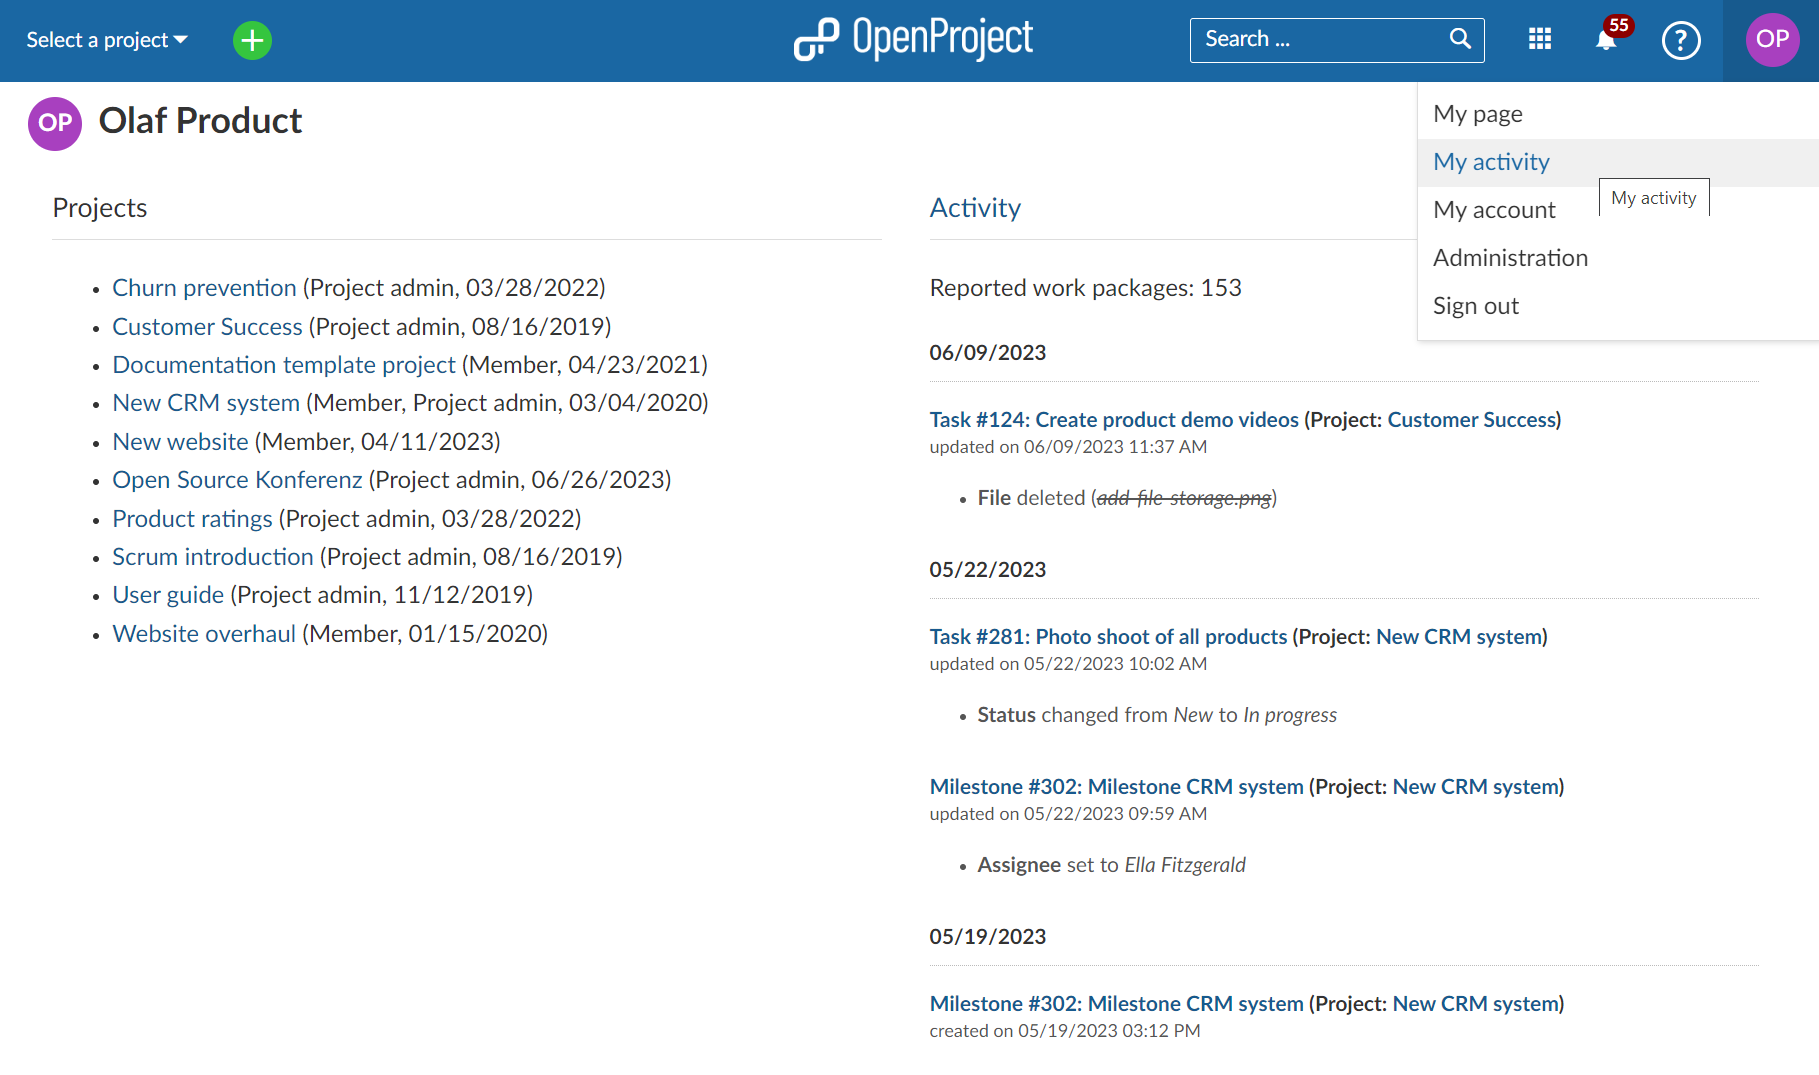The height and width of the screenshot is (1075, 1819).
Task: Open the modules grid menu icon
Action: tap(1540, 39)
